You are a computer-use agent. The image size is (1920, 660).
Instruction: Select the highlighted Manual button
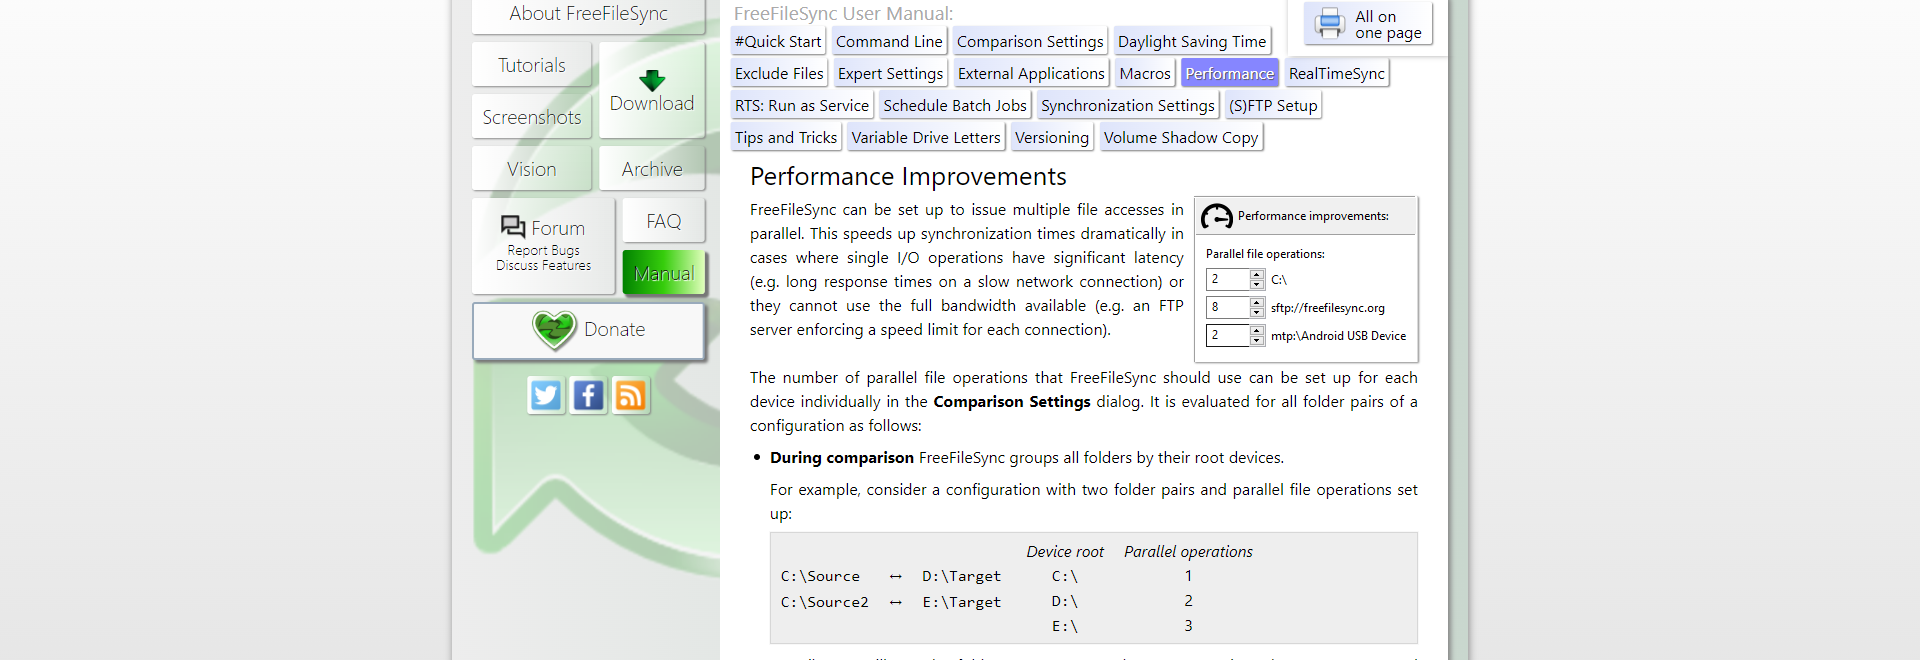664,273
